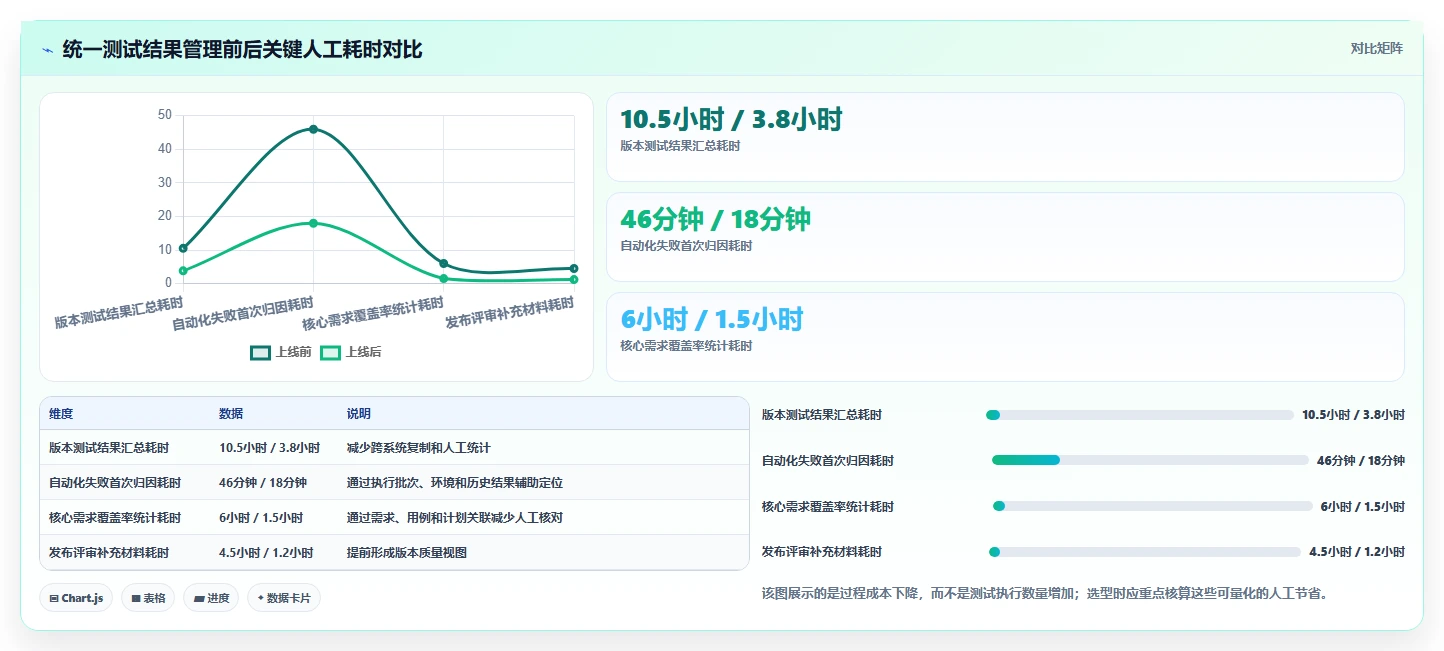This screenshot has height=651, width=1444.
Task: Click the 进度 chip icon
Action: tap(198, 598)
